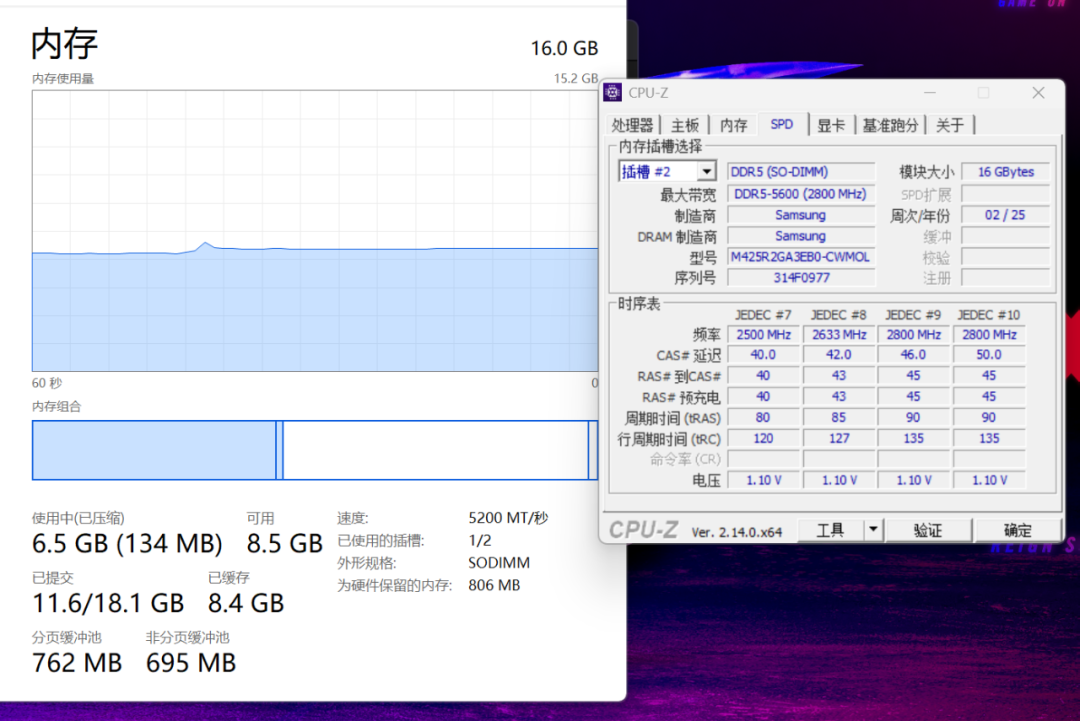Click the Samsung value beside 制造商
The width and height of the screenshot is (1080, 721).
800,215
